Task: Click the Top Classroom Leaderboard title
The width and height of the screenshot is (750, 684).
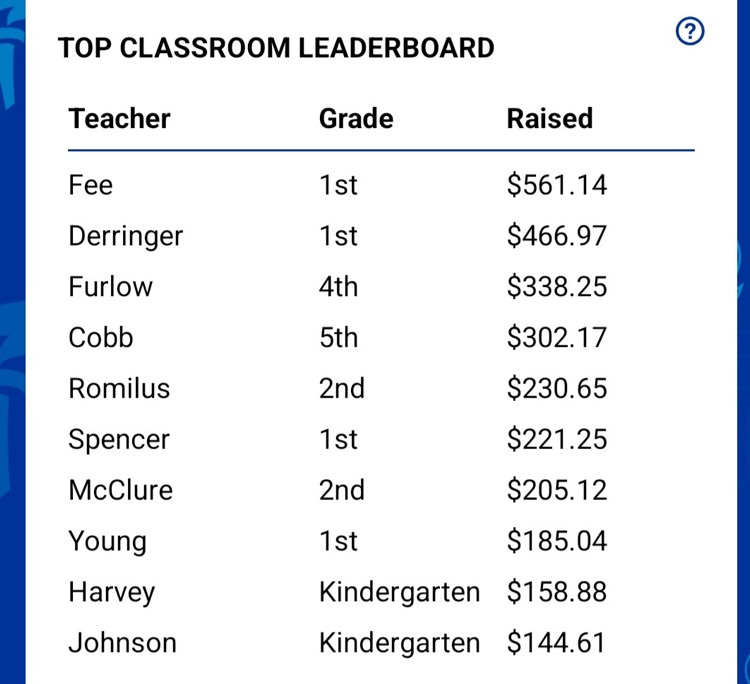Action: [x=276, y=48]
